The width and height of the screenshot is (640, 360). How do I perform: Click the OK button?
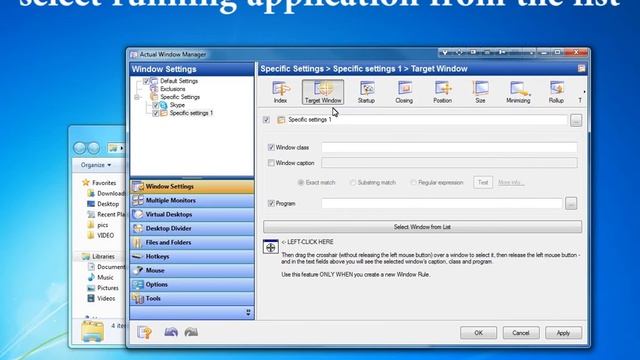point(478,333)
